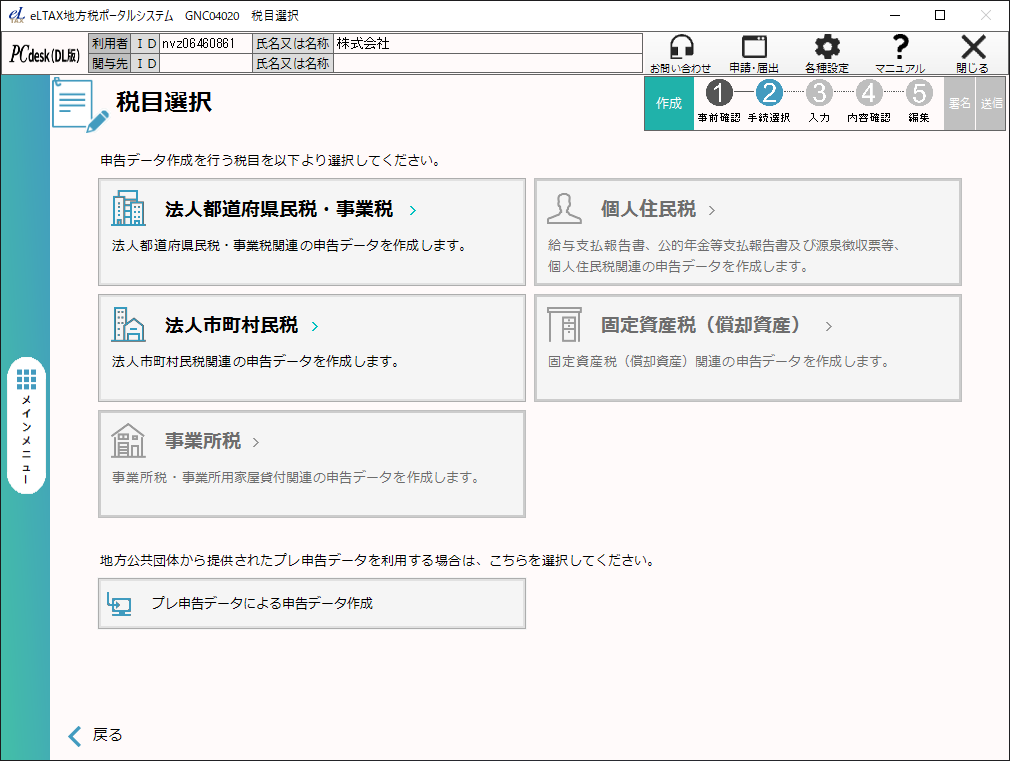This screenshot has height=761, width=1010.
Task: Select step 4 内容確認 circle
Action: coord(869,93)
